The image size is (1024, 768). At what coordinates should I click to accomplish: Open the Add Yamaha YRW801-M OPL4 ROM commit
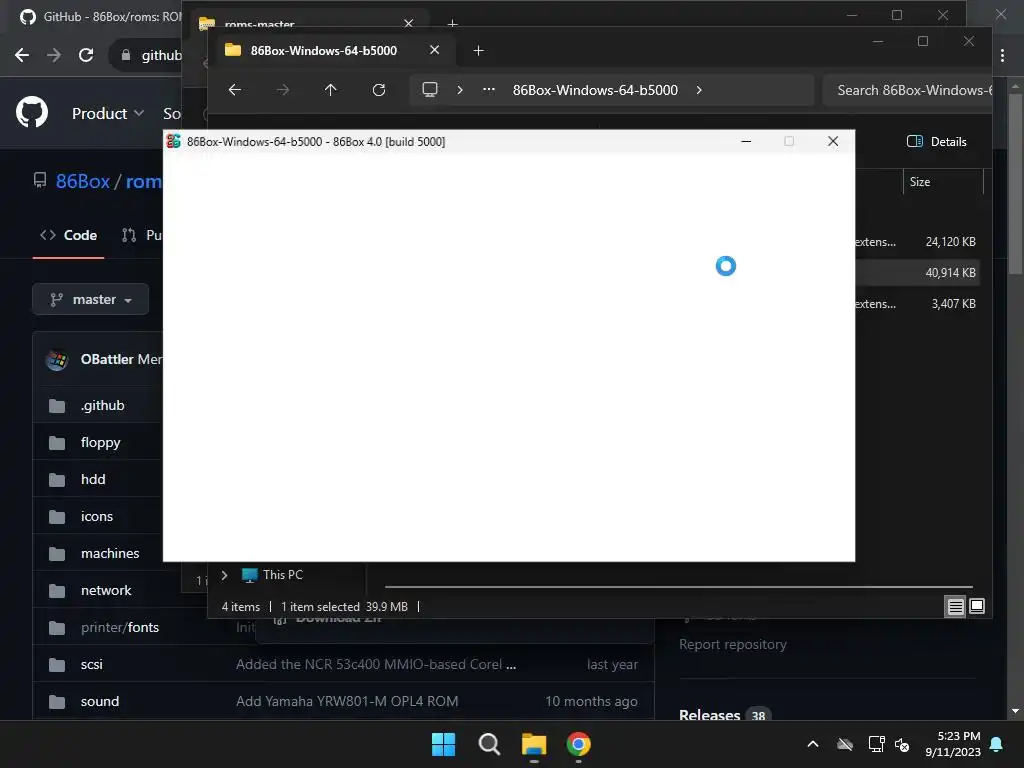[347, 701]
